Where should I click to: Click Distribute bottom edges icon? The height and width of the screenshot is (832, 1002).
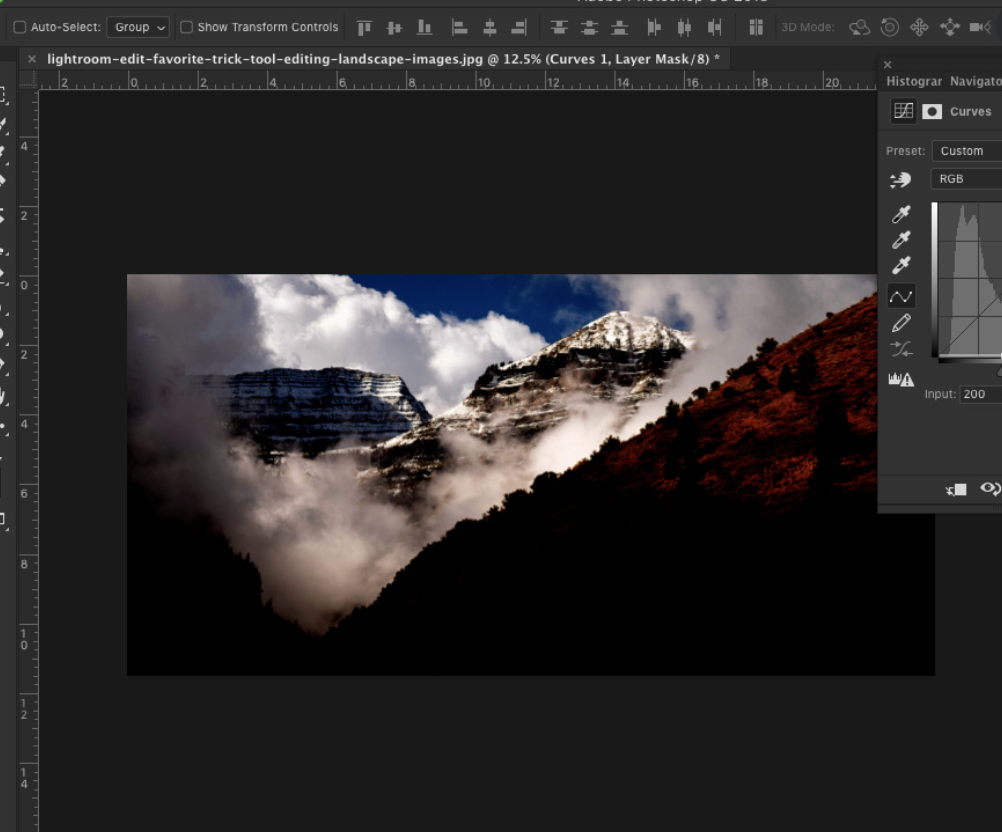coord(619,27)
